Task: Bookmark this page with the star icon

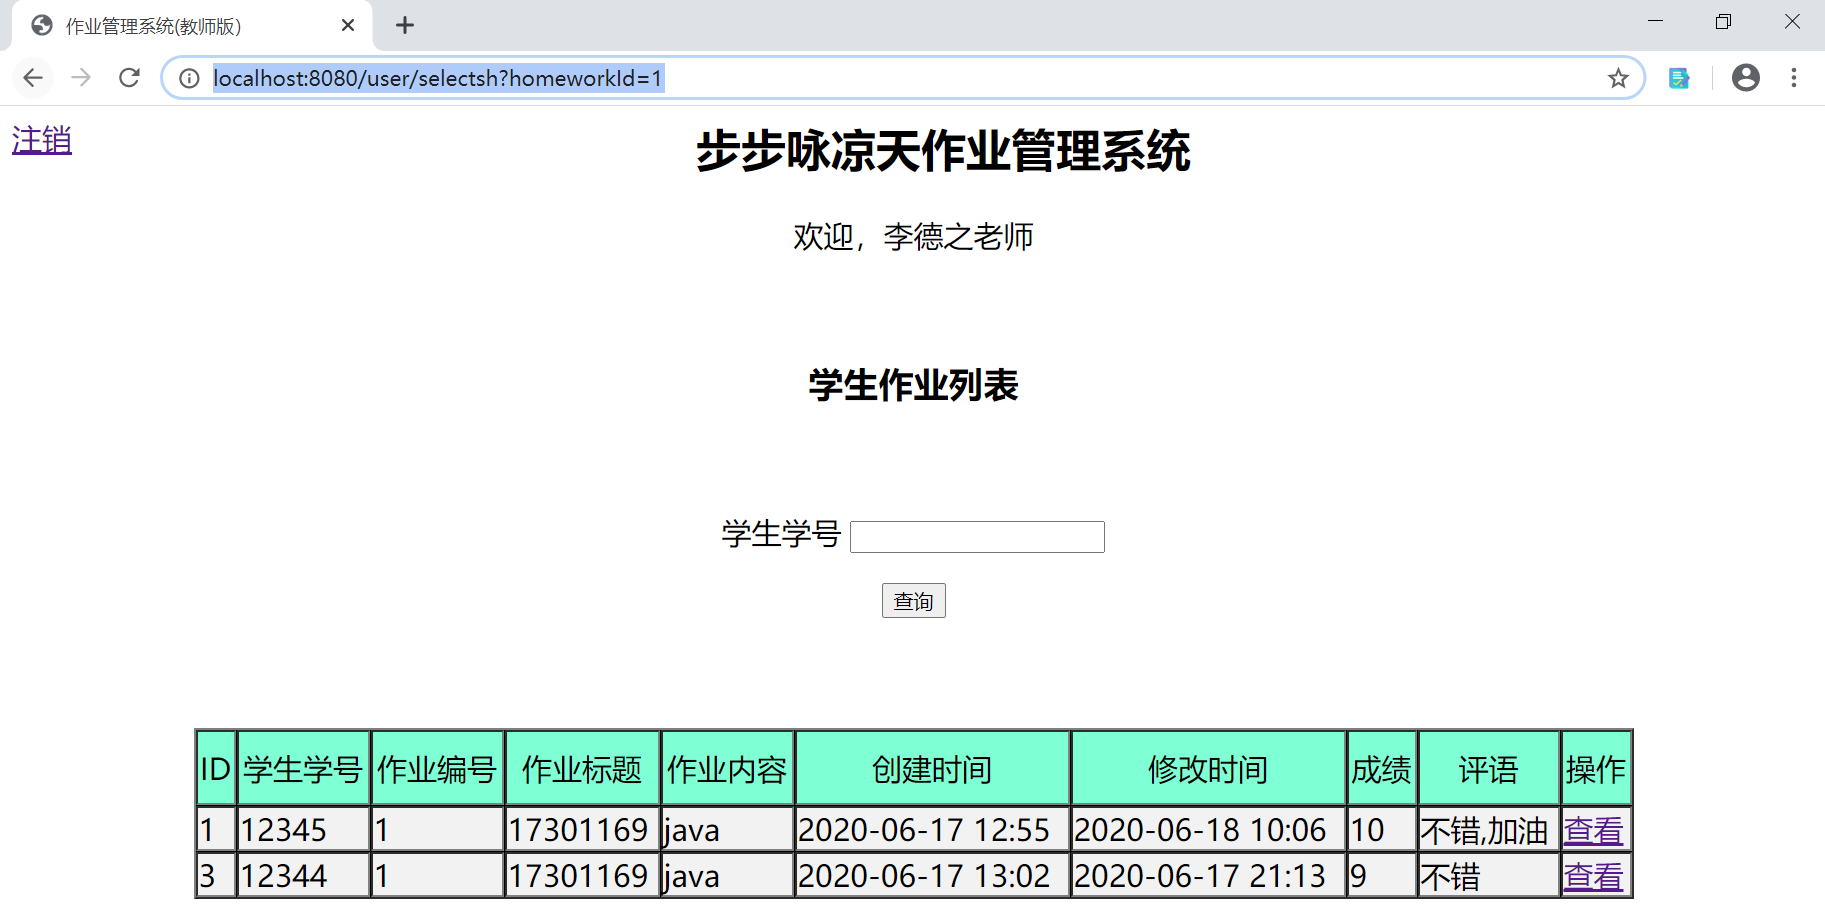Action: coord(1618,78)
